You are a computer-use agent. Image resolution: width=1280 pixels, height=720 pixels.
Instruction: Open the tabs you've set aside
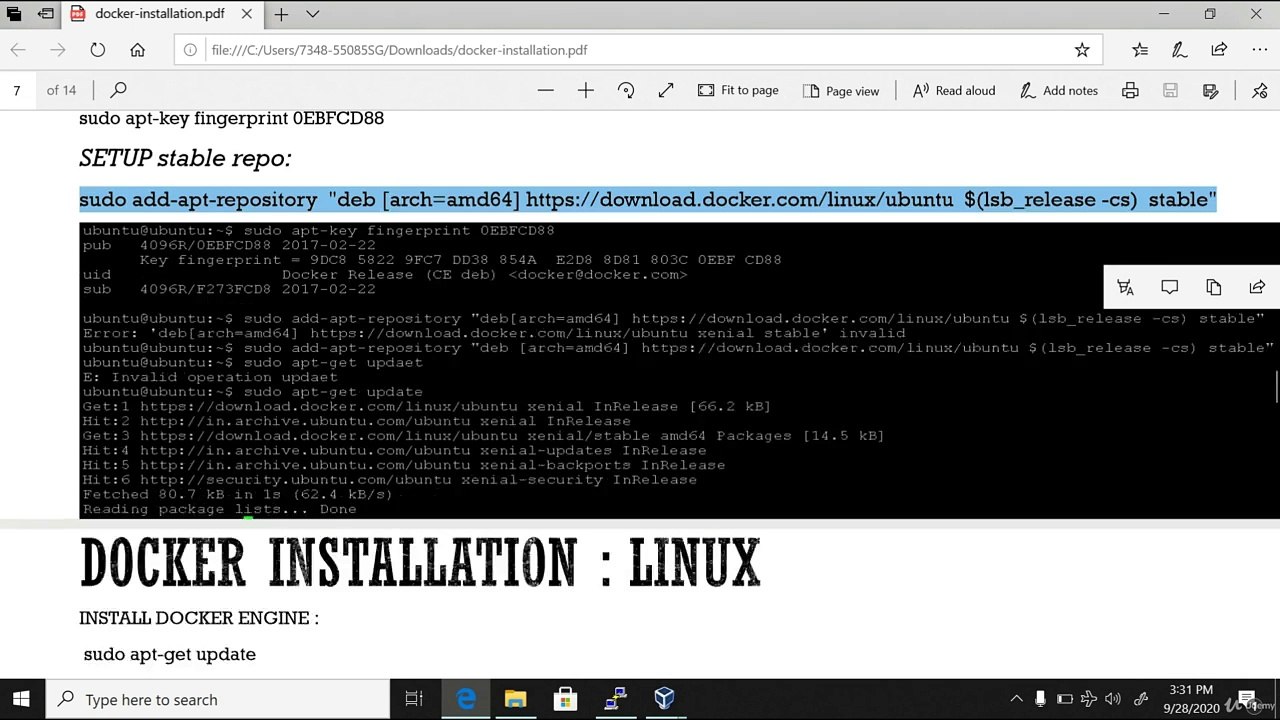pyautogui.click(x=14, y=14)
